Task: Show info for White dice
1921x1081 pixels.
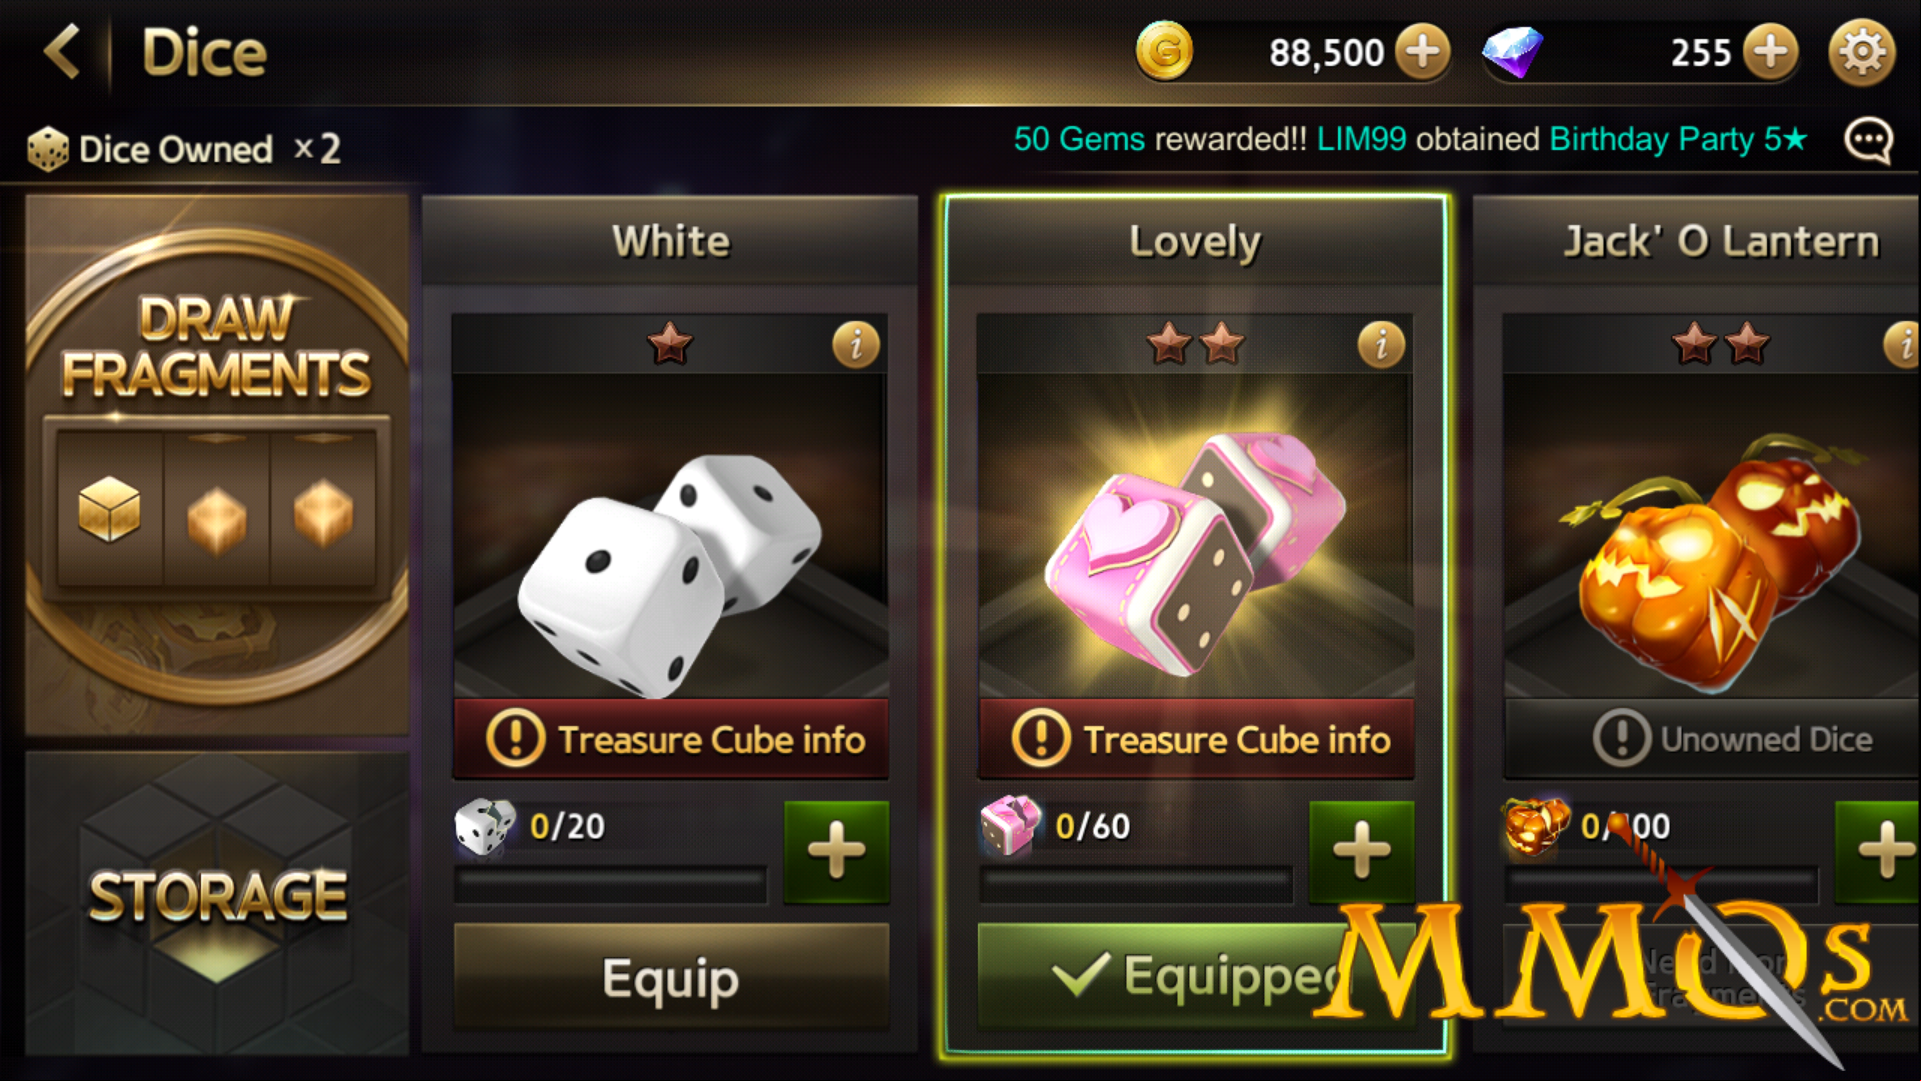Action: point(855,345)
